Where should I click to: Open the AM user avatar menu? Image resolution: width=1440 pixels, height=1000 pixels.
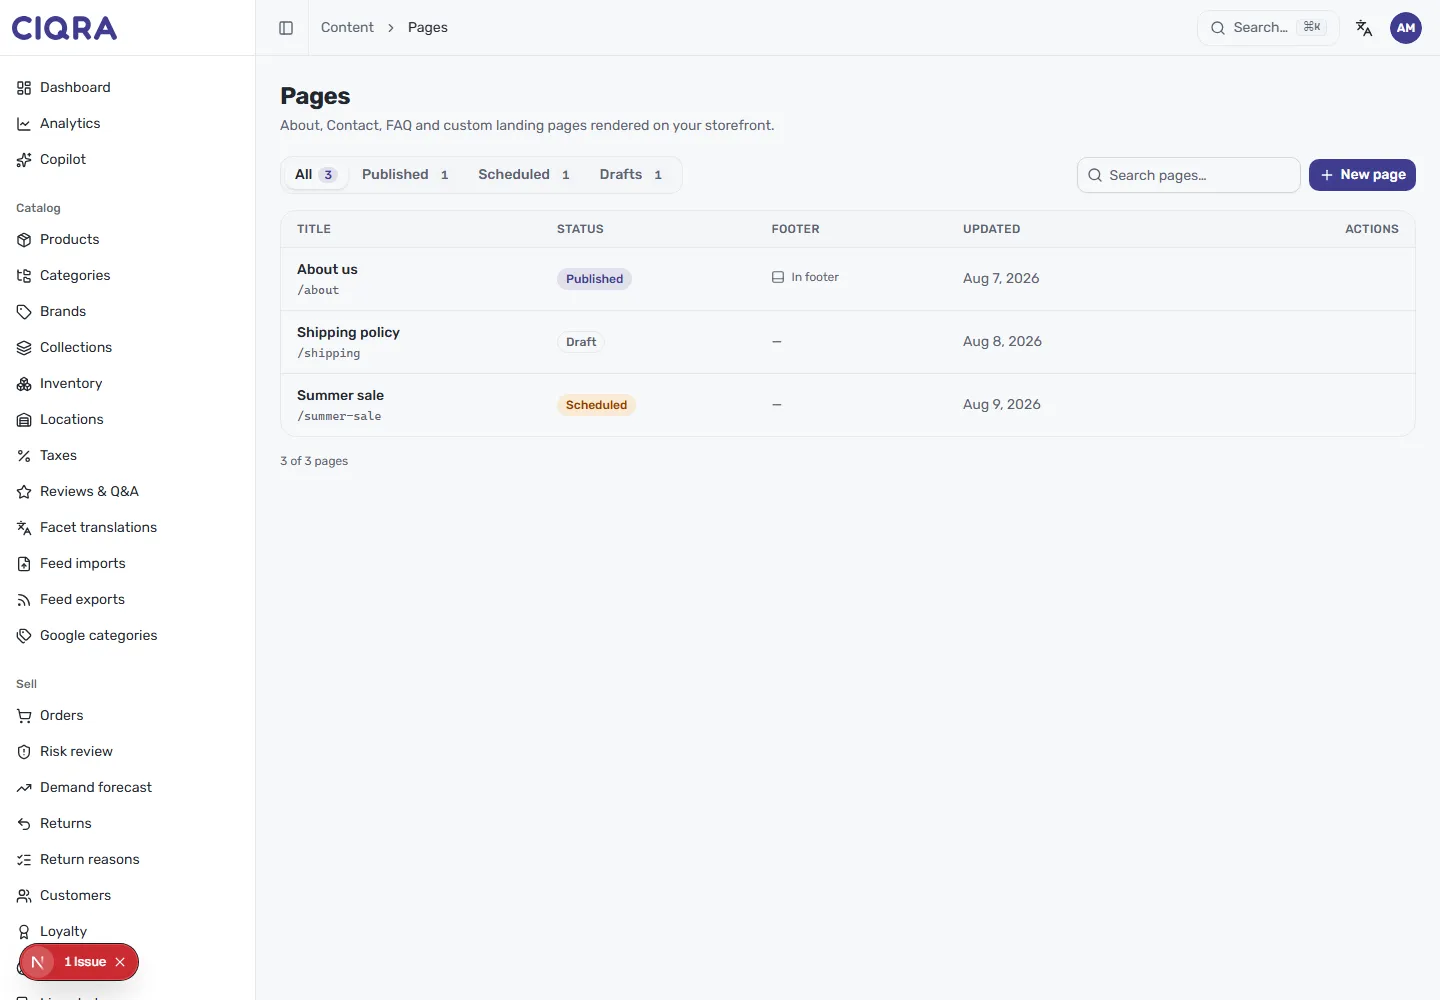(1406, 28)
